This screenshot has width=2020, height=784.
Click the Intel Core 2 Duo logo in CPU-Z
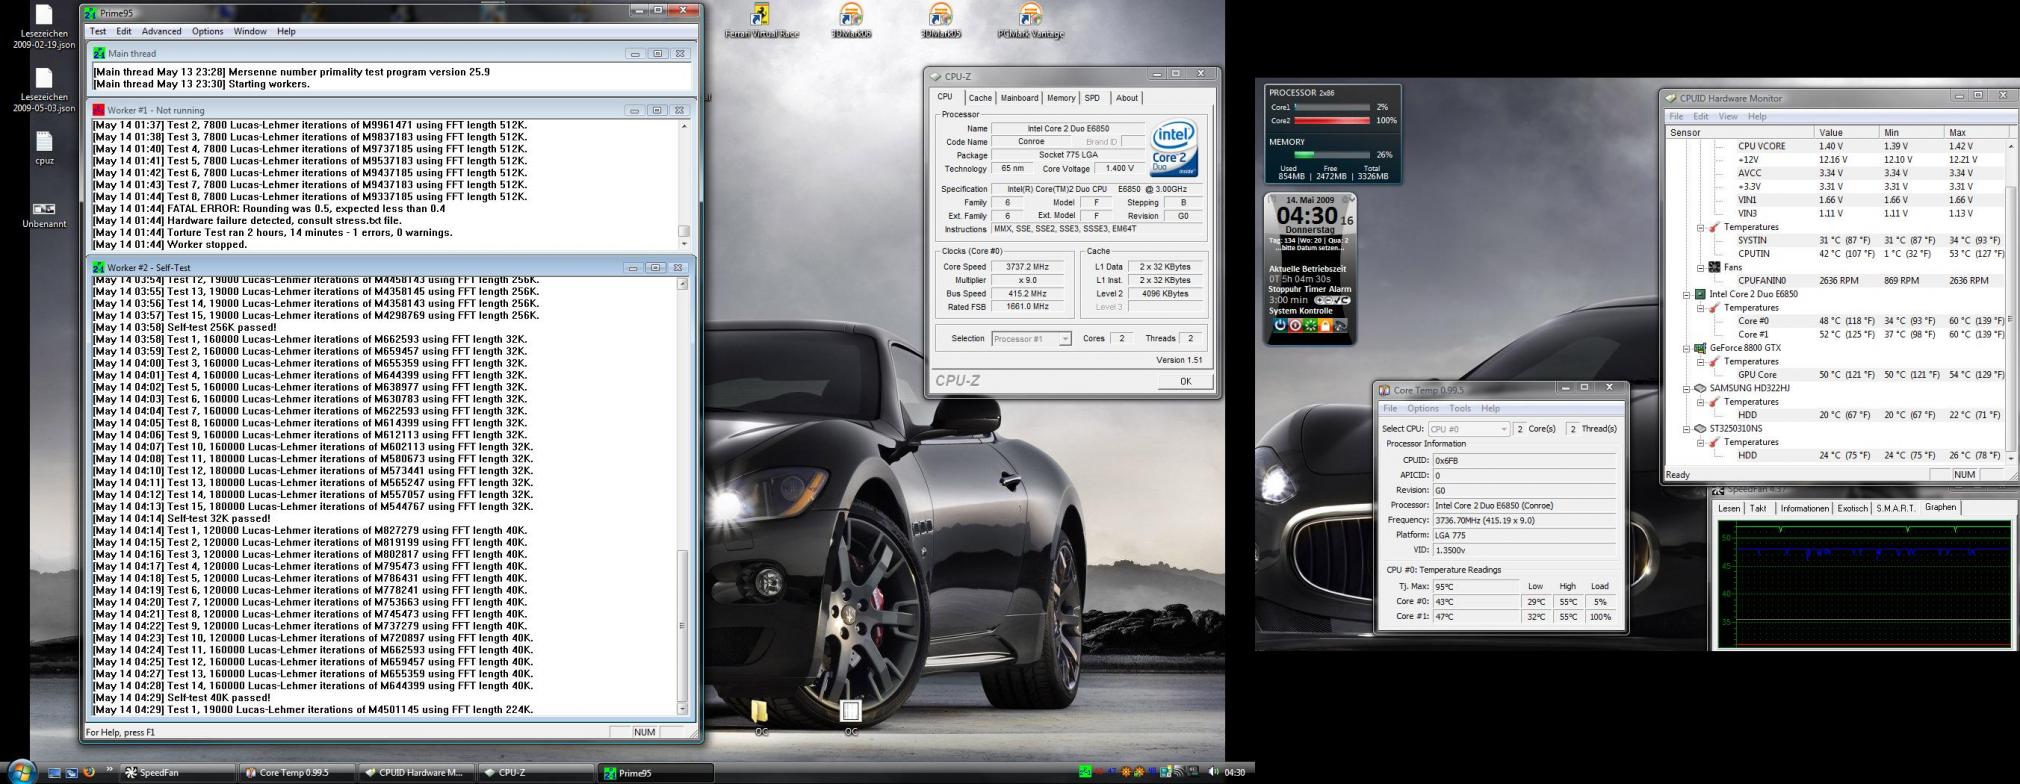click(x=1173, y=149)
